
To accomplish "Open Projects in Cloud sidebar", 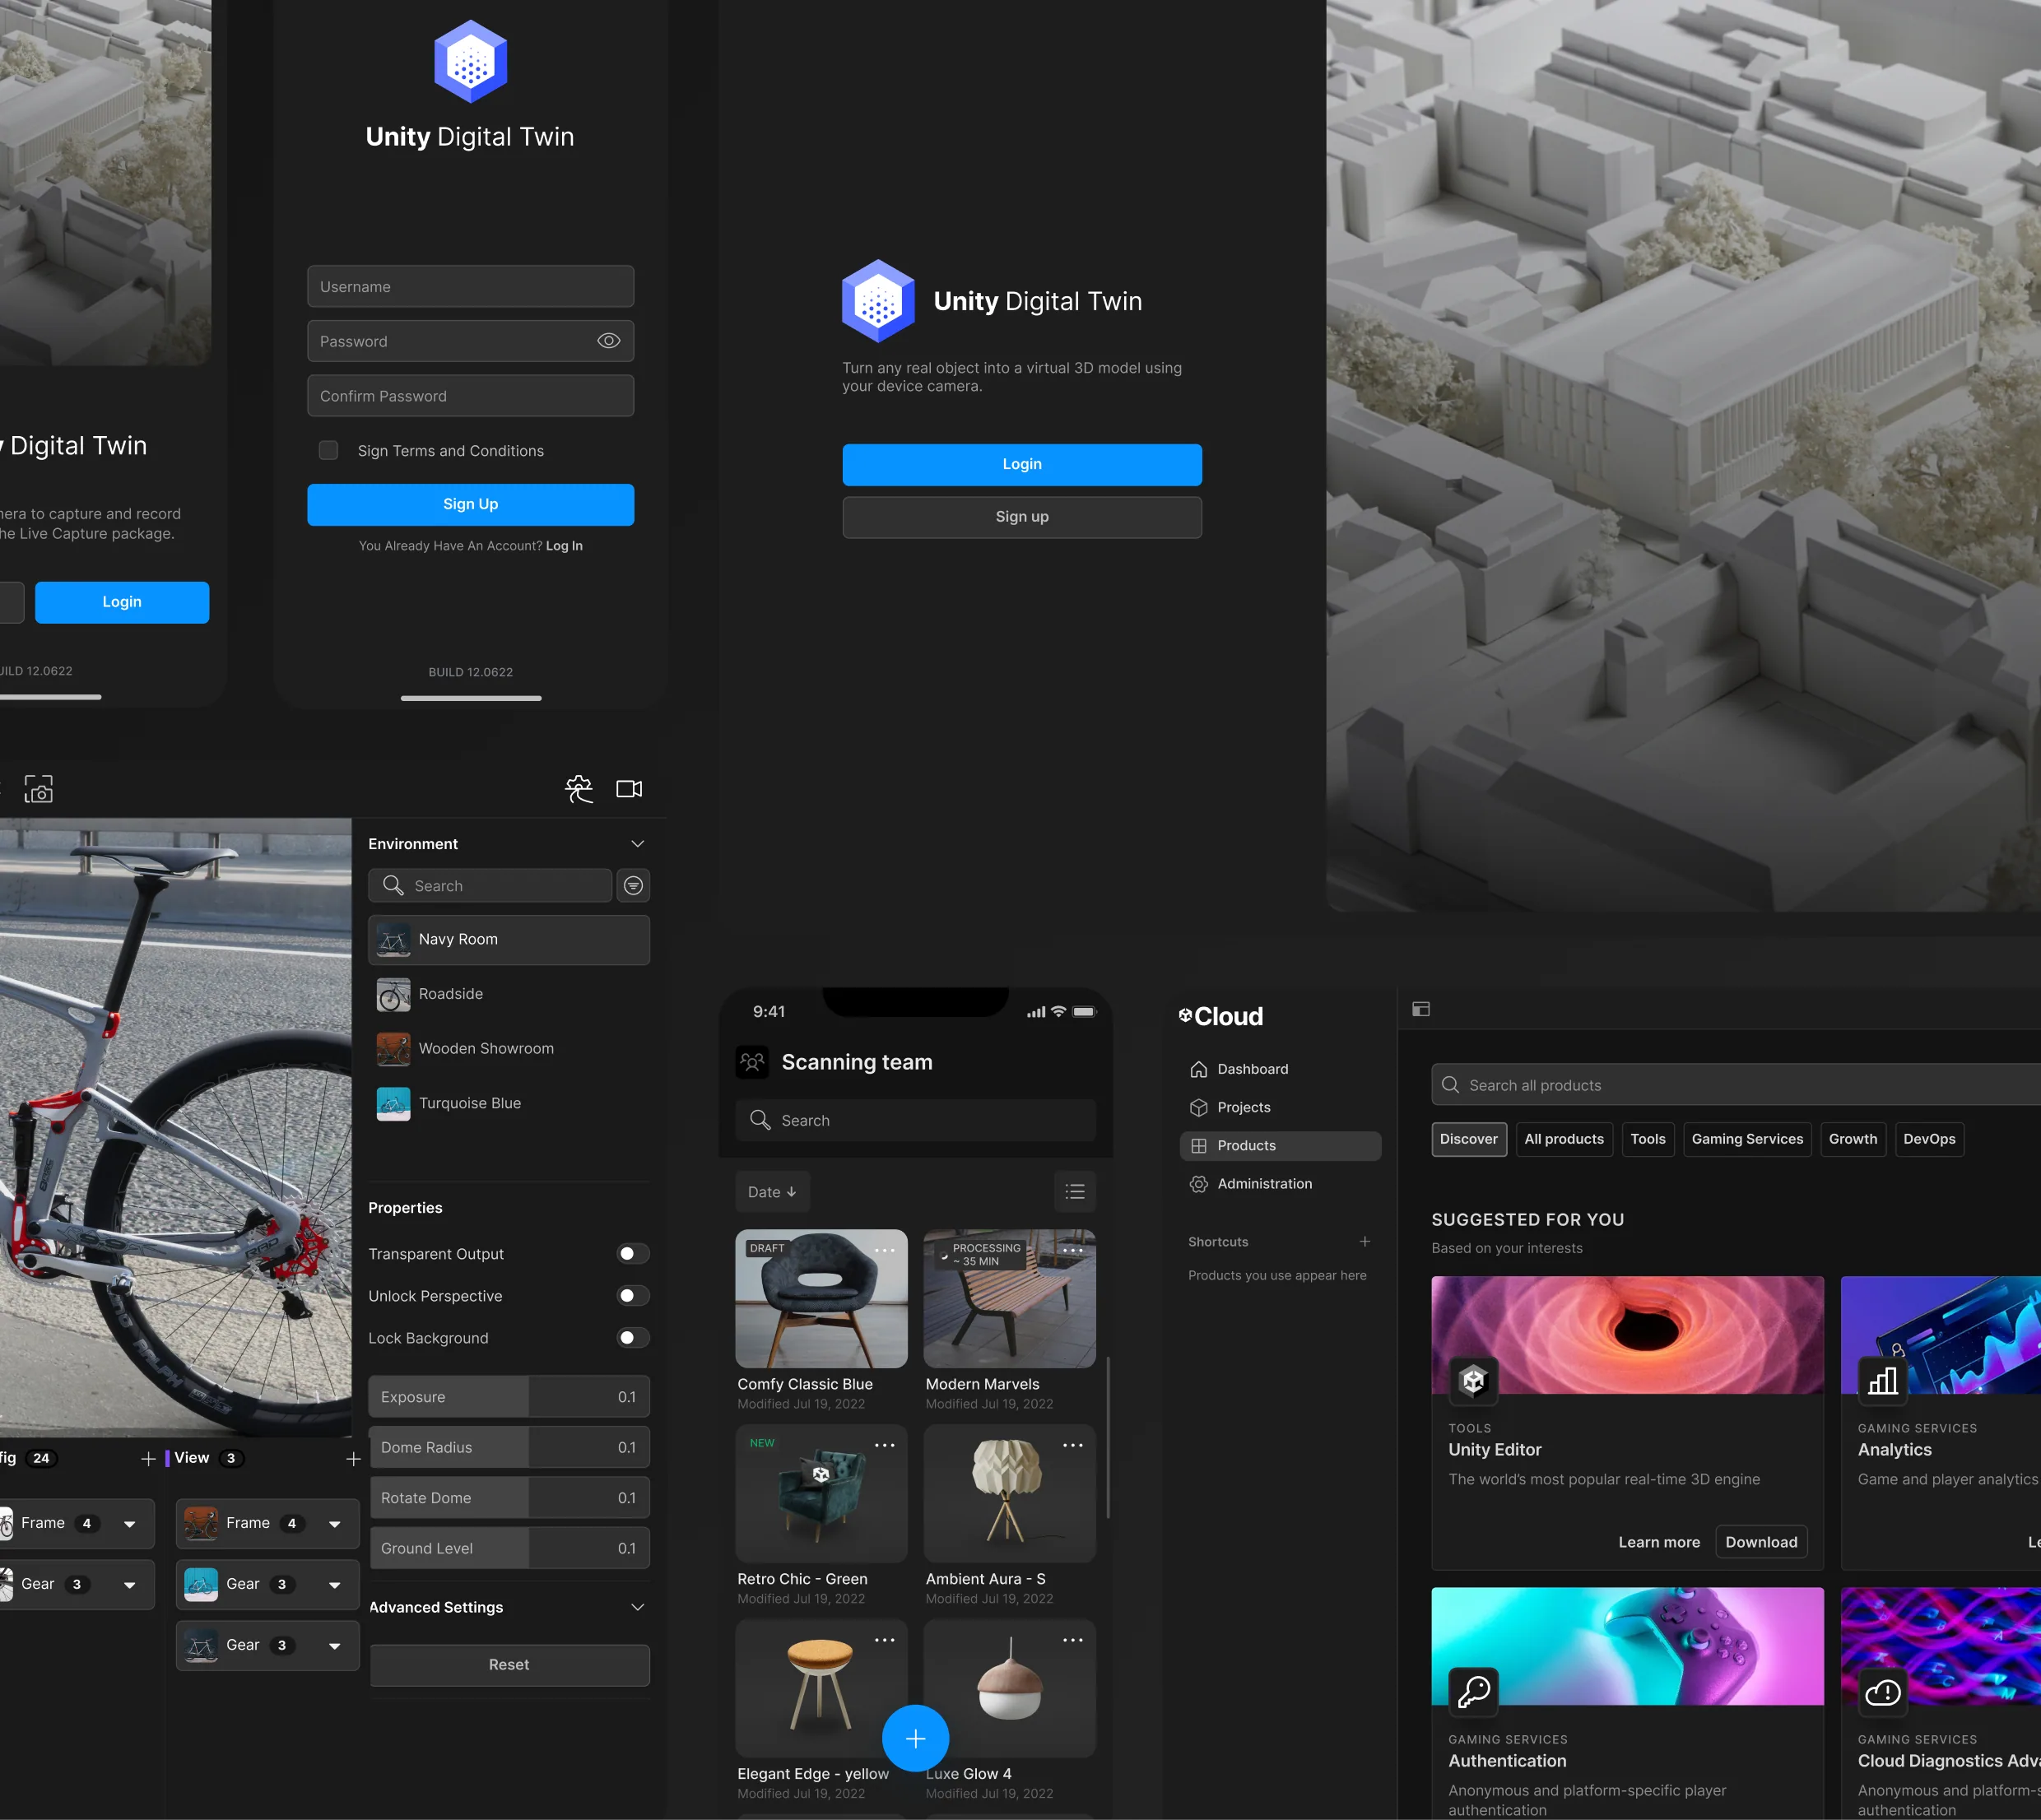I will tap(1280, 1107).
